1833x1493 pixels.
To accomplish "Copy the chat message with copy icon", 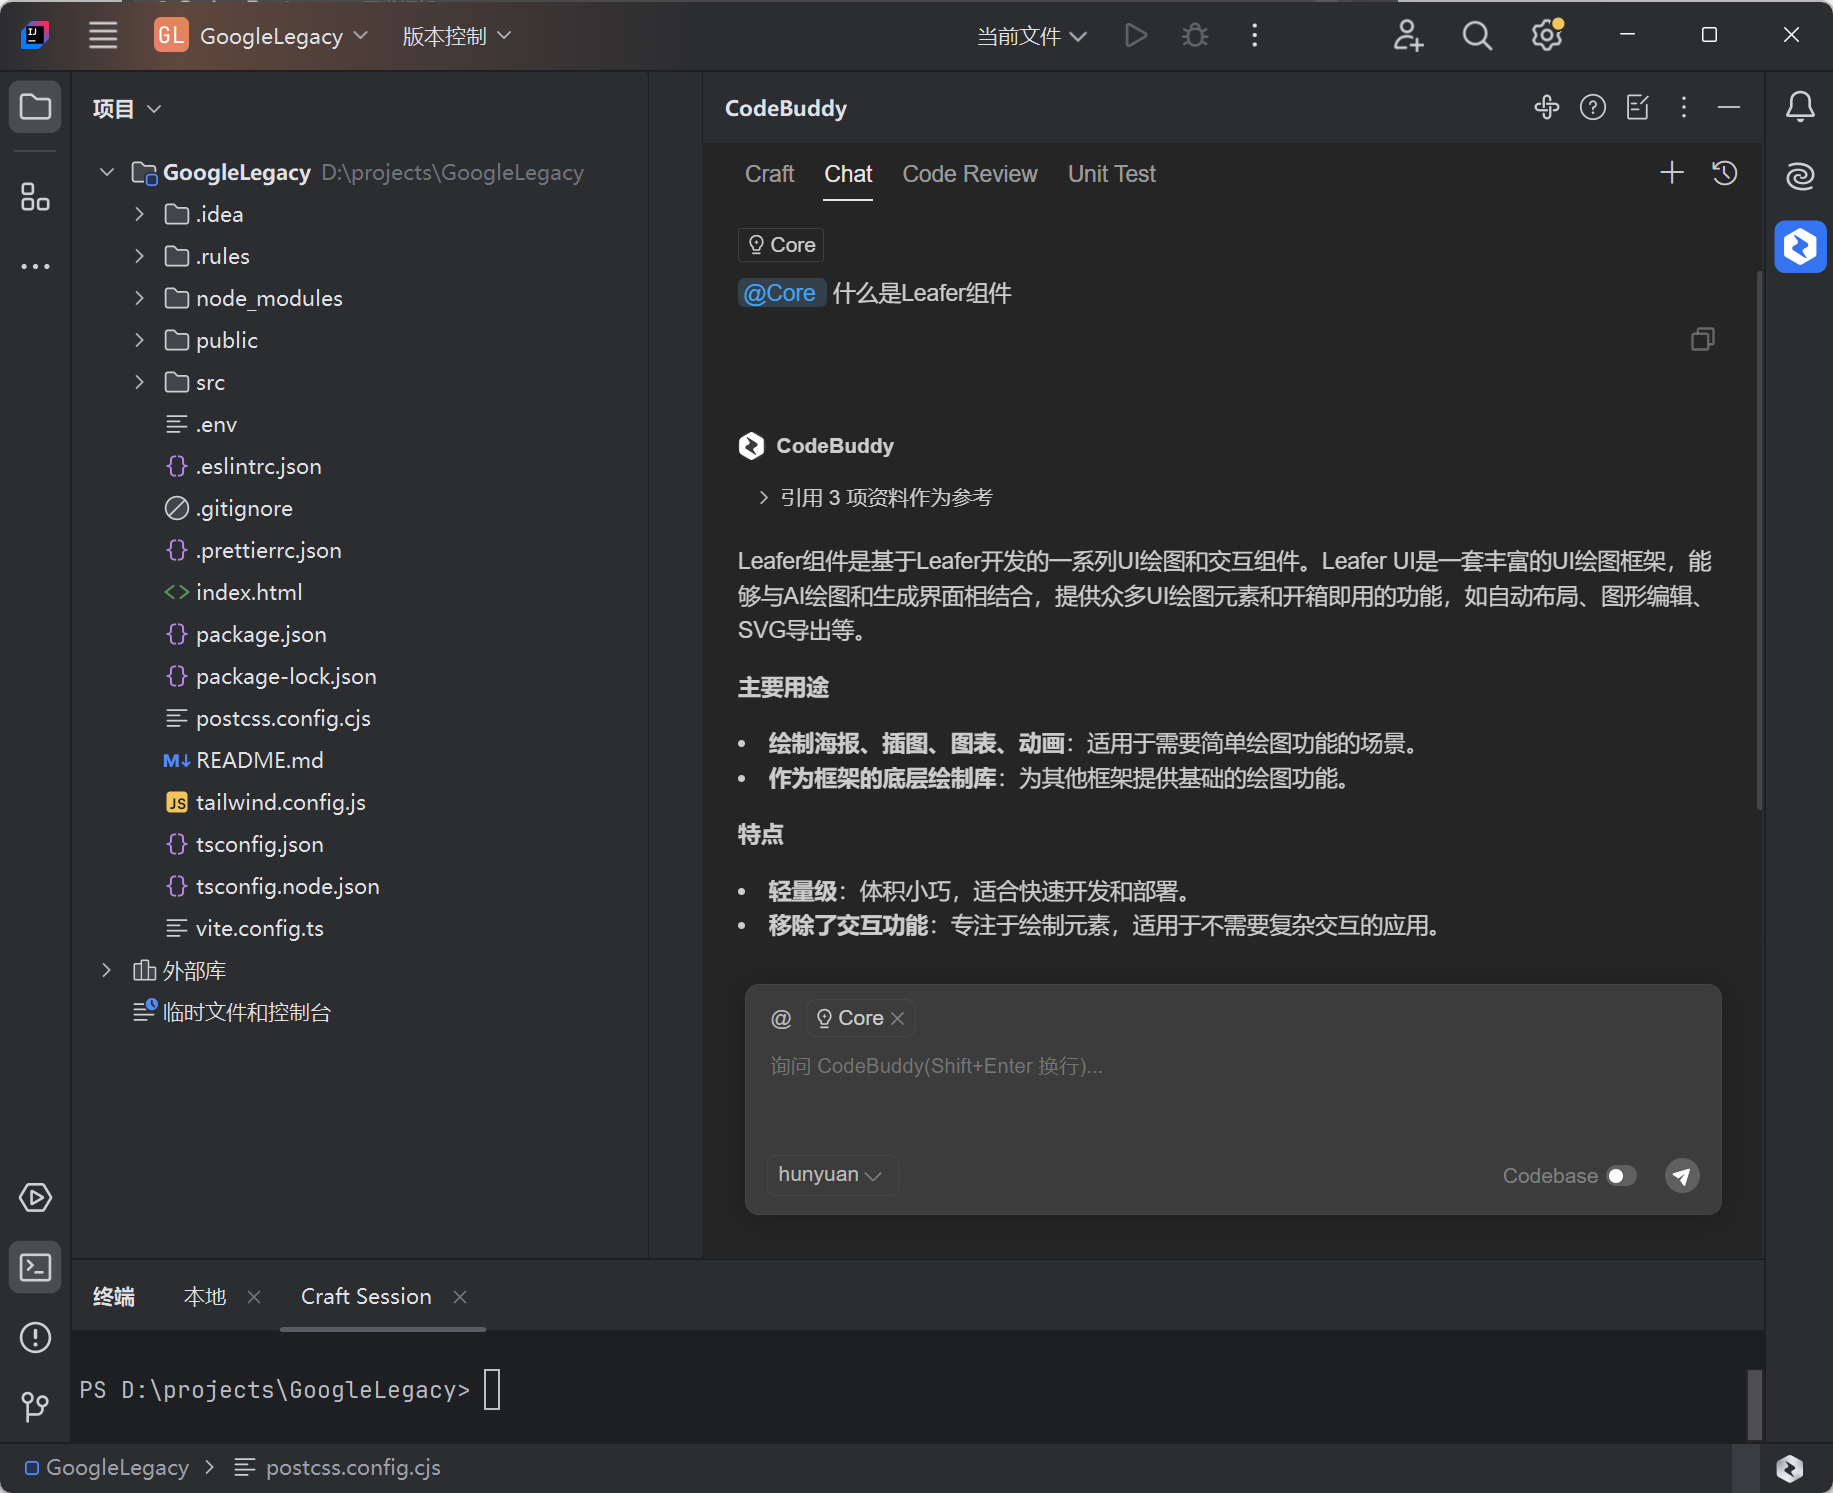I will click(x=1702, y=340).
